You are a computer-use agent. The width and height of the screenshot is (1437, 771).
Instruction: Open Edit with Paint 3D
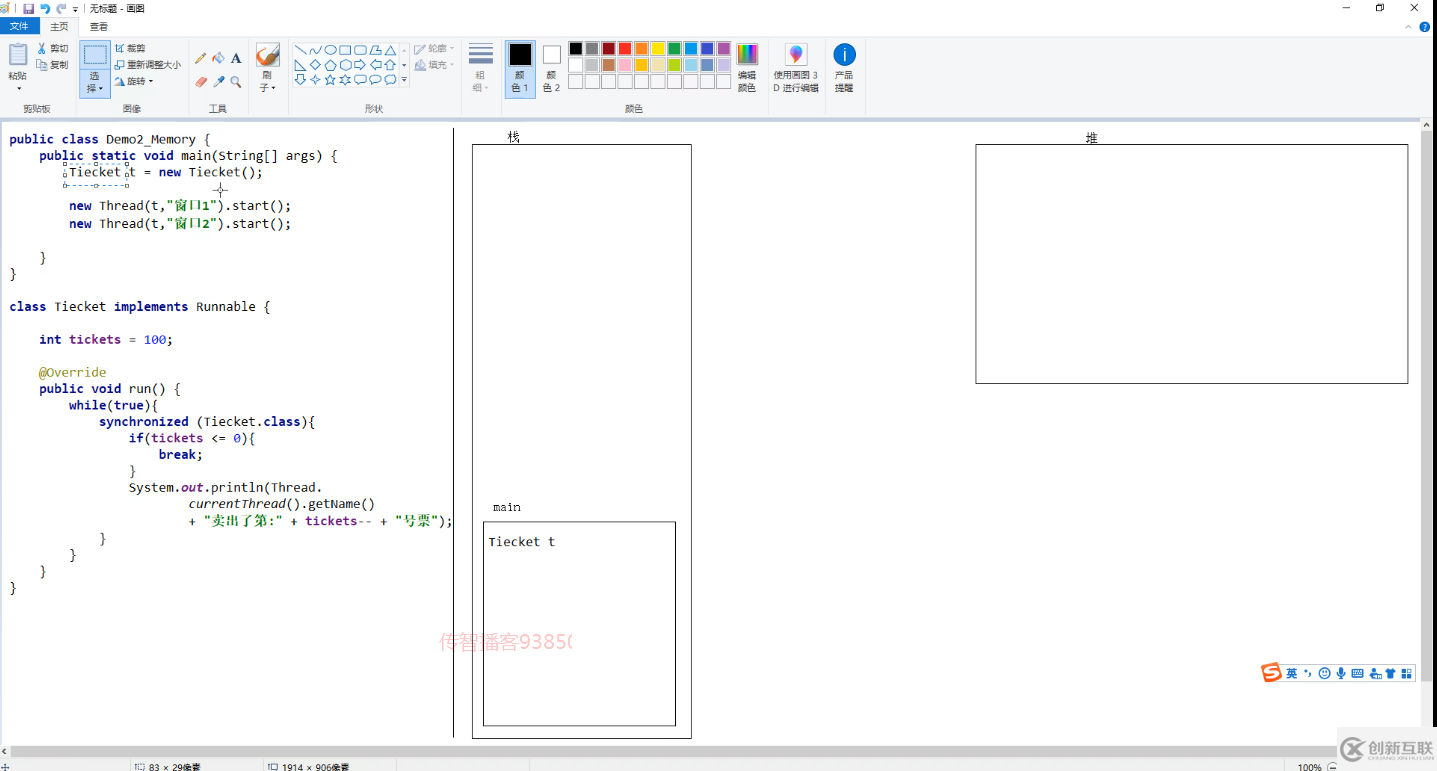[x=795, y=68]
